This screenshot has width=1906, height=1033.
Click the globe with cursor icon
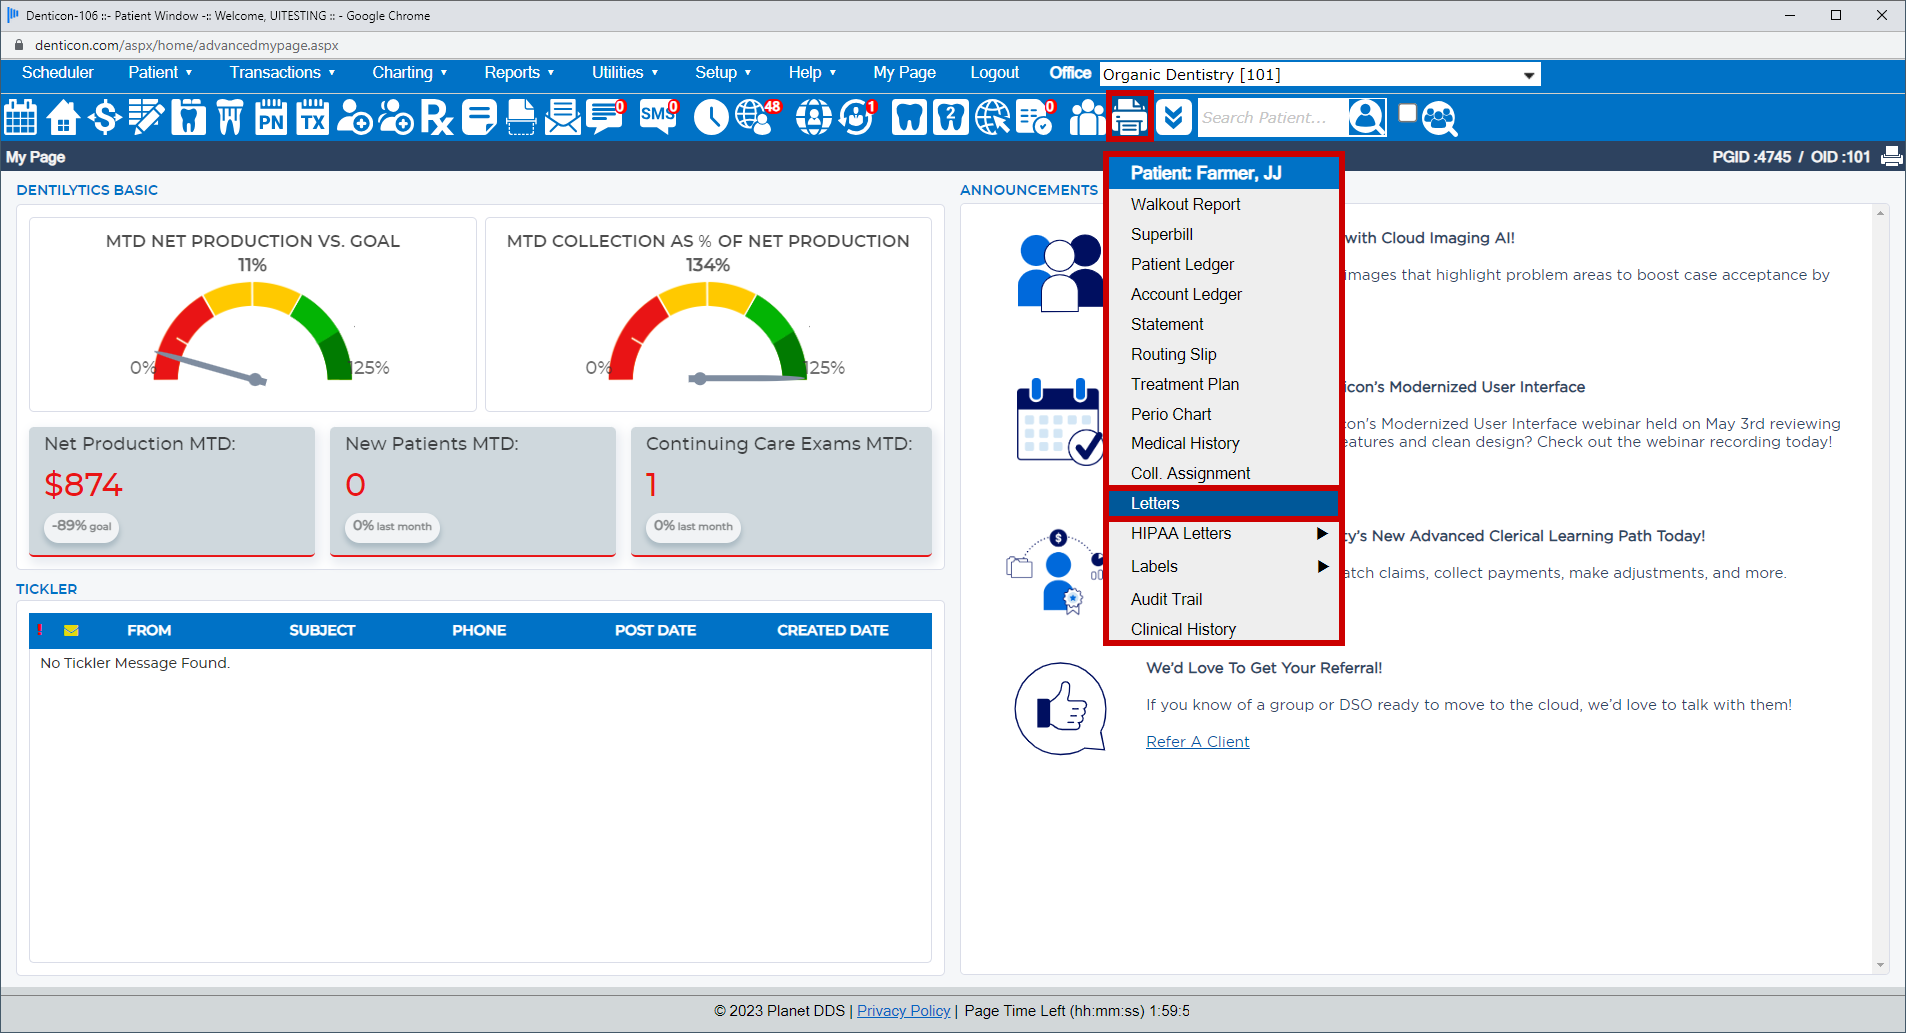992,118
